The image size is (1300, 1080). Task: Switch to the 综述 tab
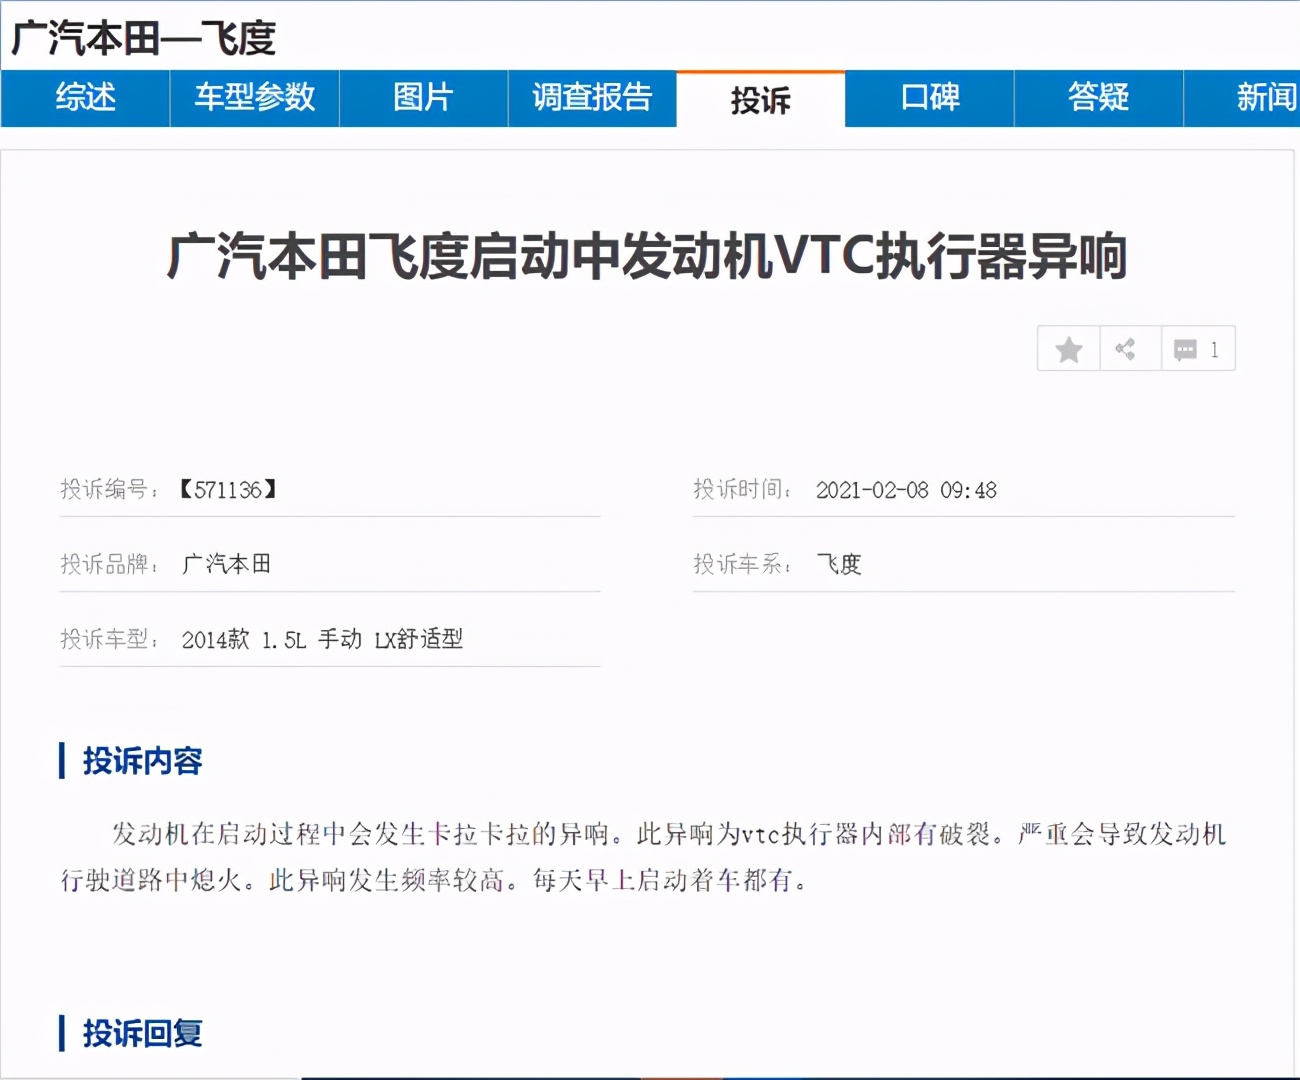[83, 98]
